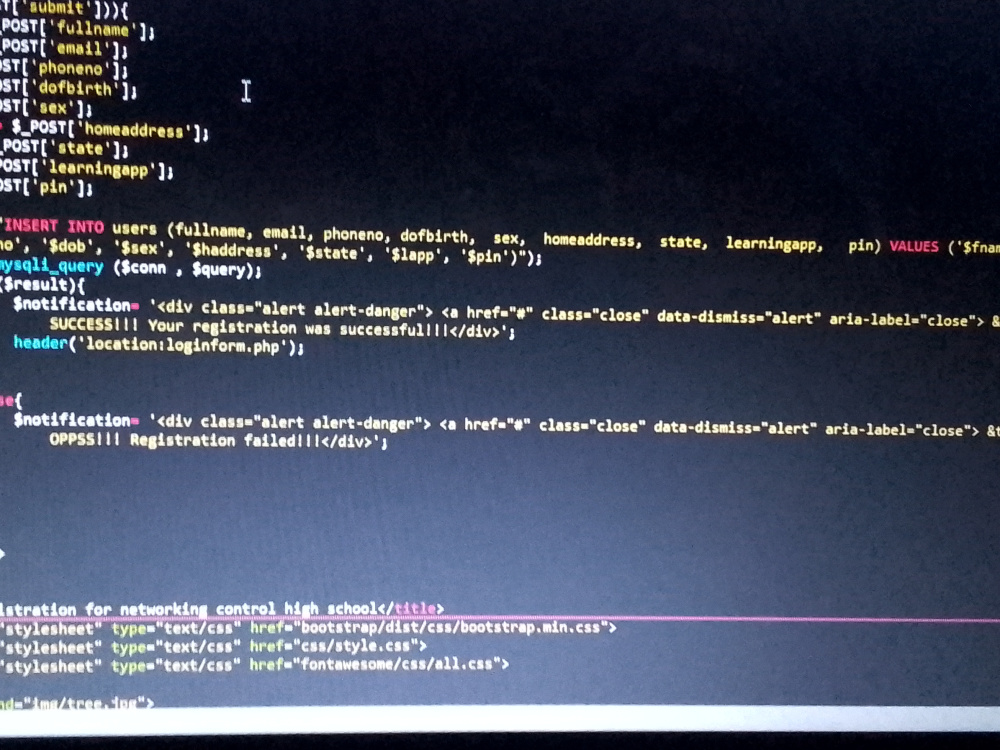Click the 'pin' POST key

click(x=52, y=188)
